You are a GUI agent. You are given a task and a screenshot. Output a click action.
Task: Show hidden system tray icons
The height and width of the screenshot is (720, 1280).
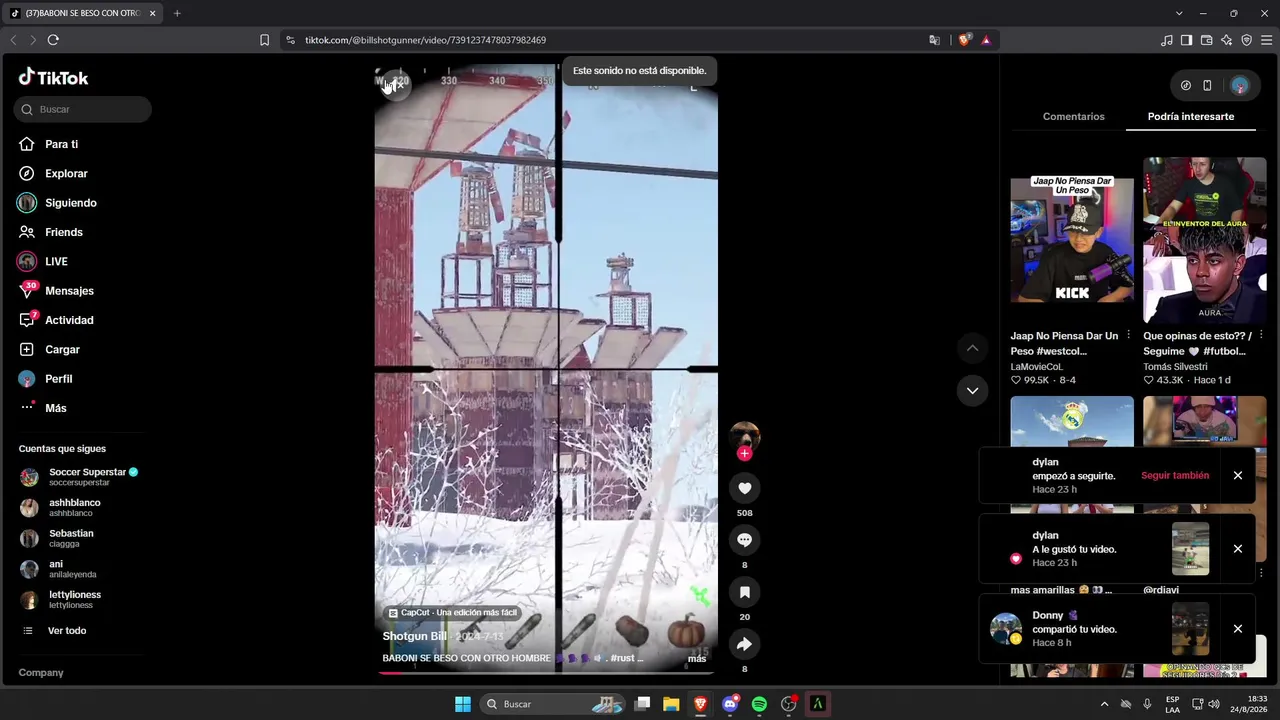click(x=1104, y=704)
